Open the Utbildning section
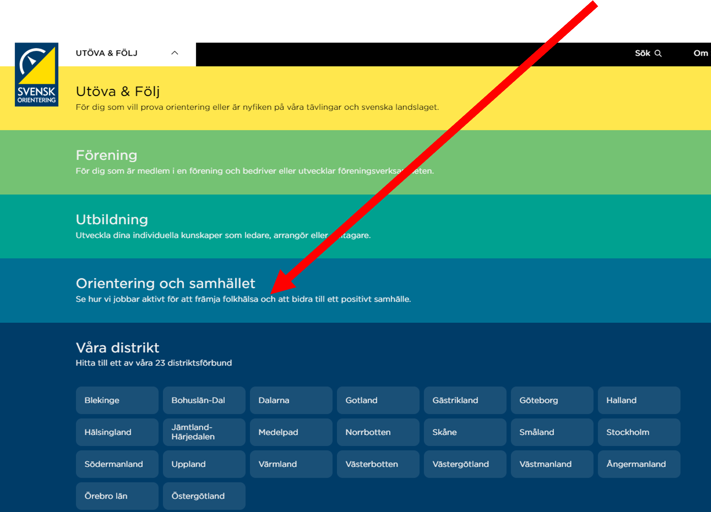711x512 pixels. coord(356,226)
